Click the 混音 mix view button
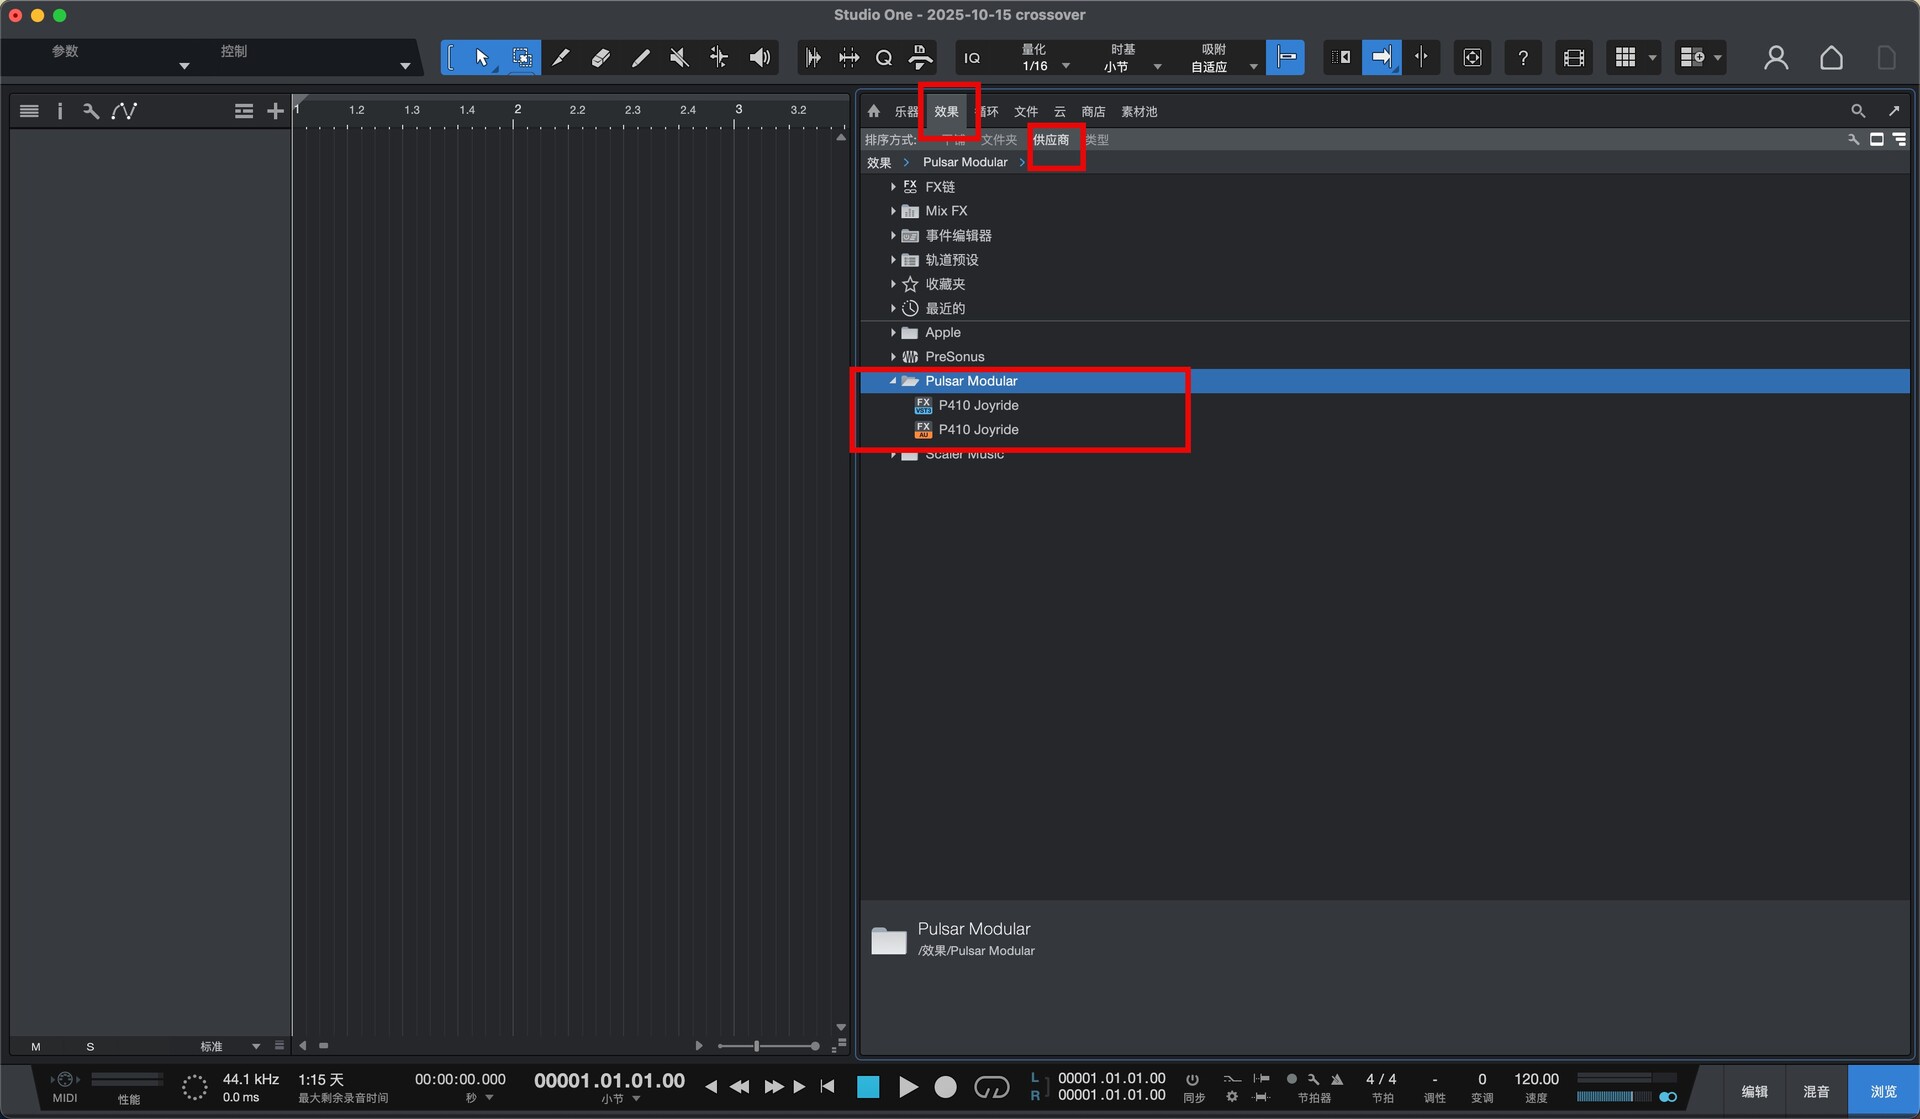The width and height of the screenshot is (1920, 1119). [1815, 1091]
